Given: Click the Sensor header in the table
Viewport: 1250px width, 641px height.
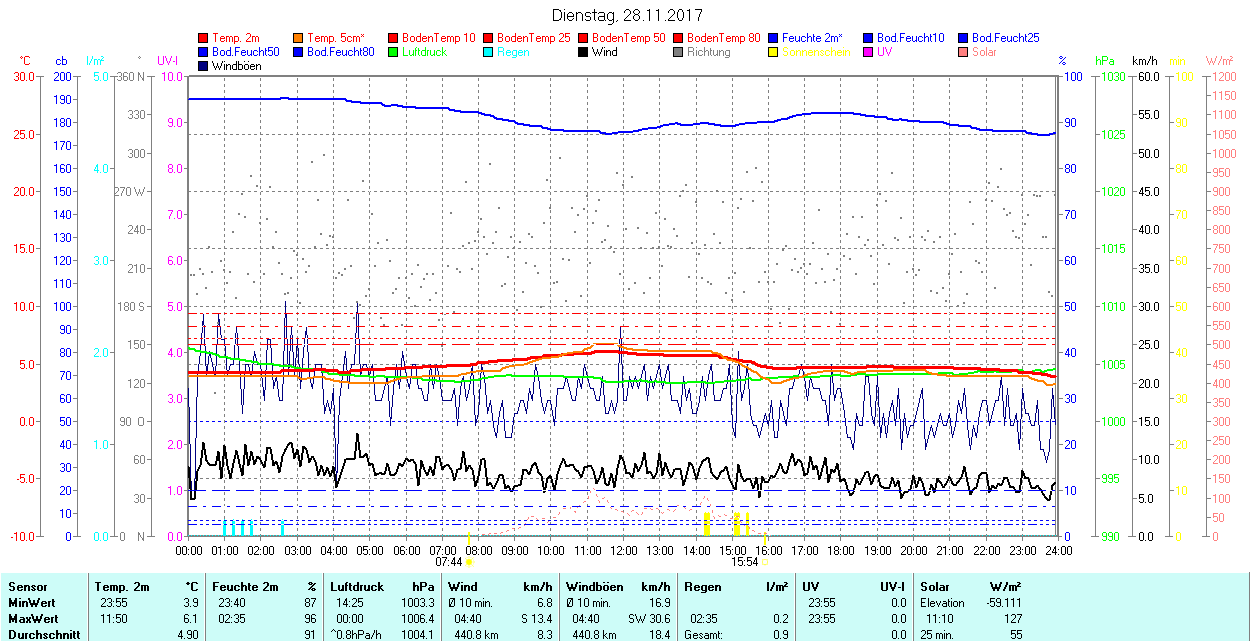Looking at the screenshot, I should tap(27, 587).
